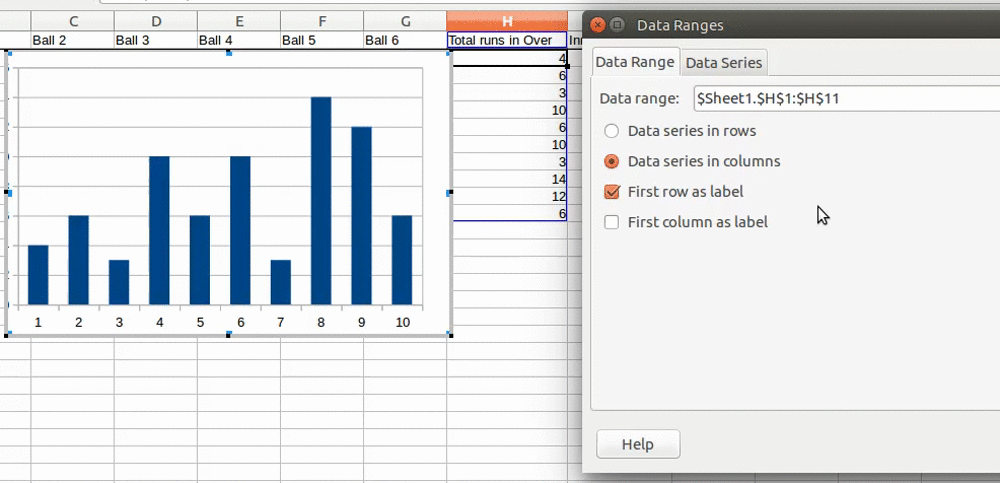
Task: Select the cell containing value 12
Action: point(508,196)
